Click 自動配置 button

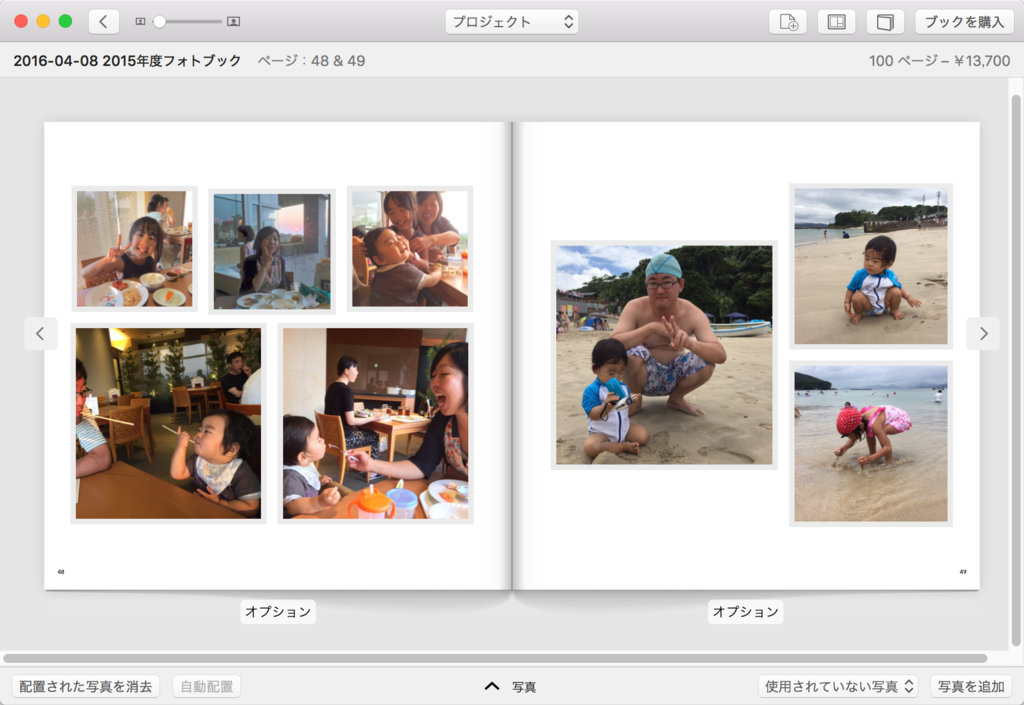(x=206, y=686)
